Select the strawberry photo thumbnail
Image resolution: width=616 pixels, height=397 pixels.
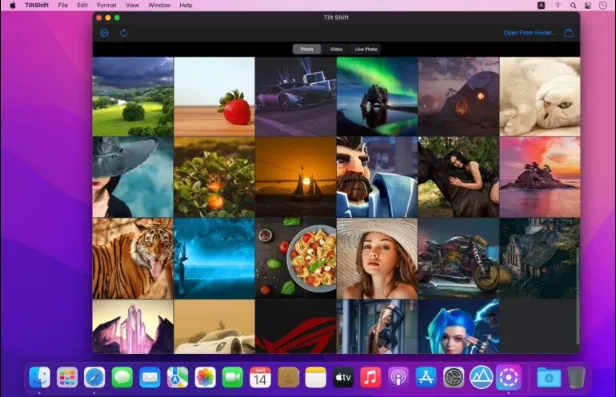[x=214, y=97]
